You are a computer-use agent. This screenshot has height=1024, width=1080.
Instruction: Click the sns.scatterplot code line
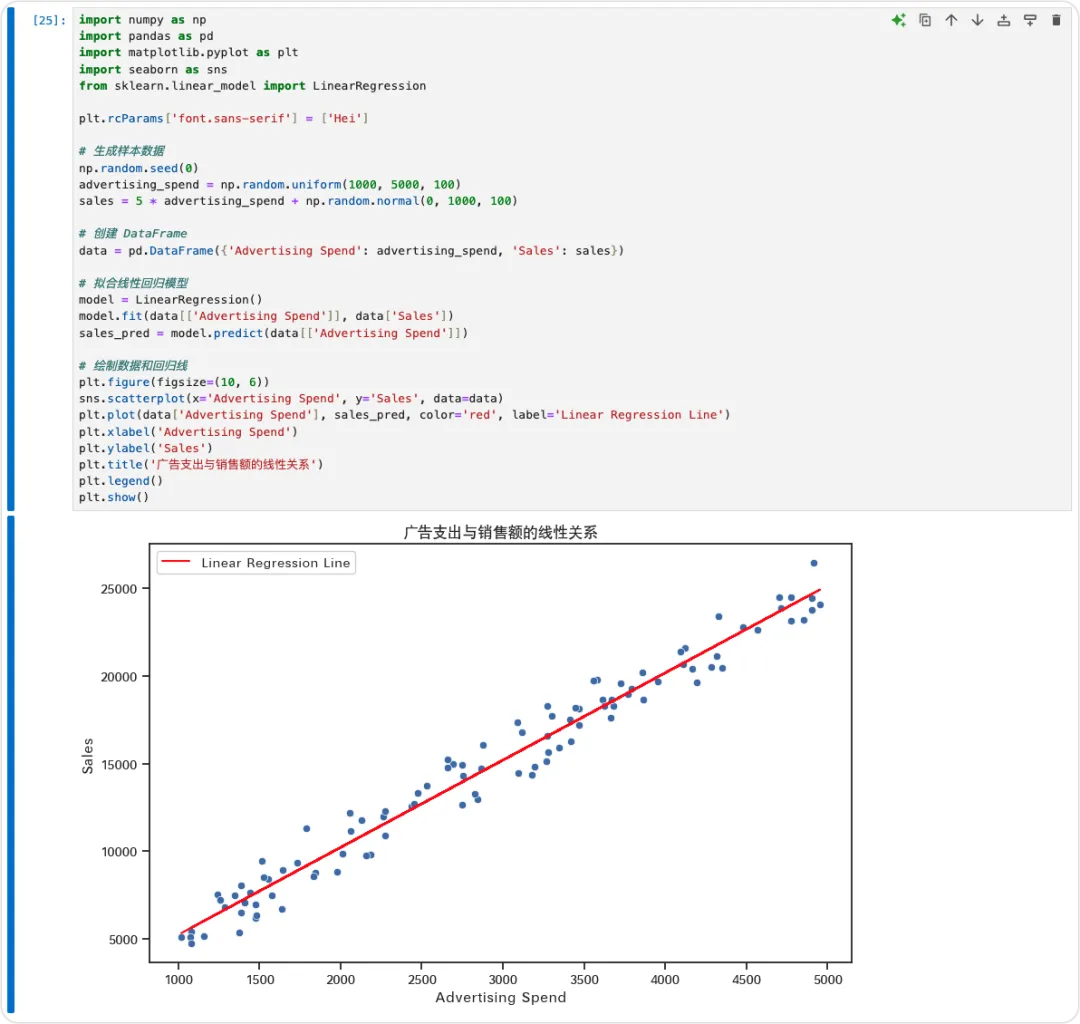[x=291, y=399]
